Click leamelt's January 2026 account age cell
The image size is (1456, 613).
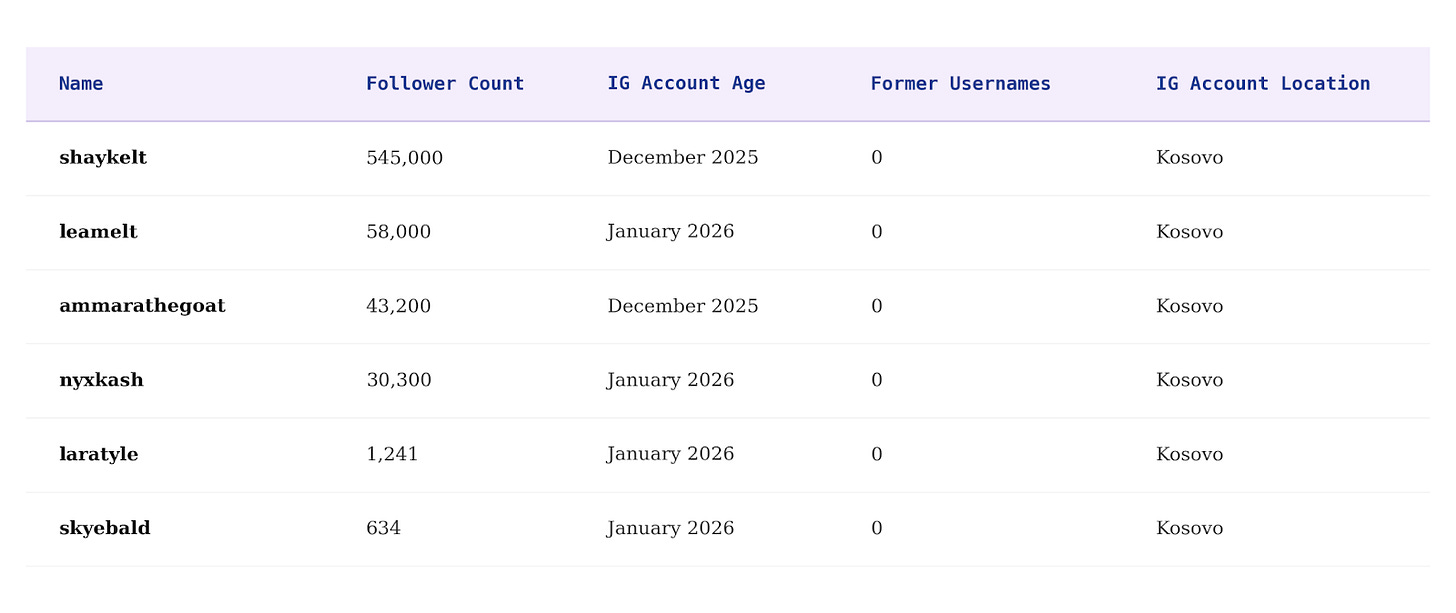(670, 232)
